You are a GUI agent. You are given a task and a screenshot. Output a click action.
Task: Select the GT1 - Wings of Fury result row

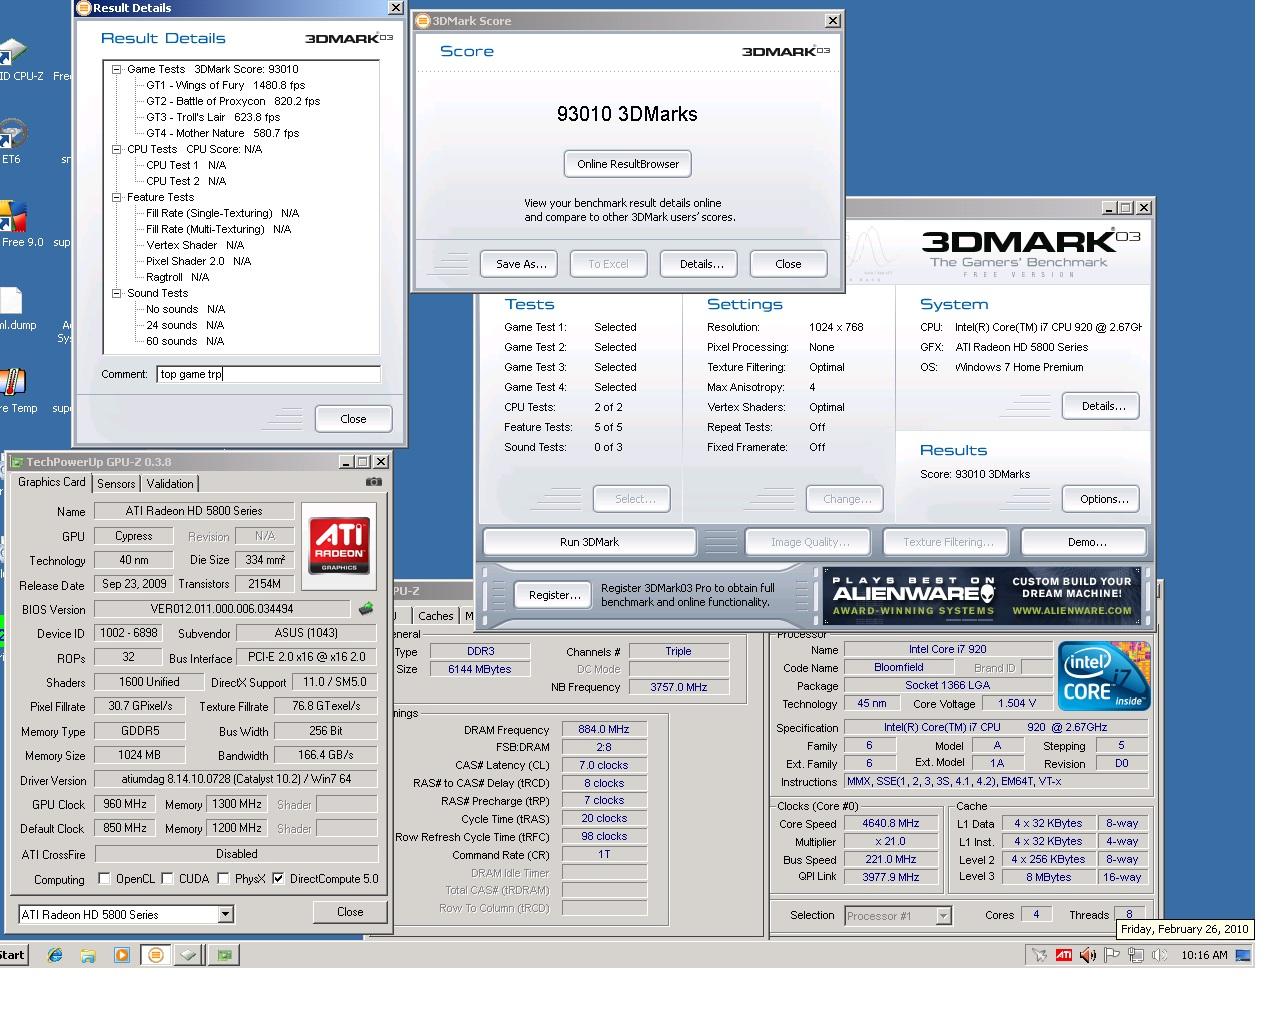(x=225, y=85)
